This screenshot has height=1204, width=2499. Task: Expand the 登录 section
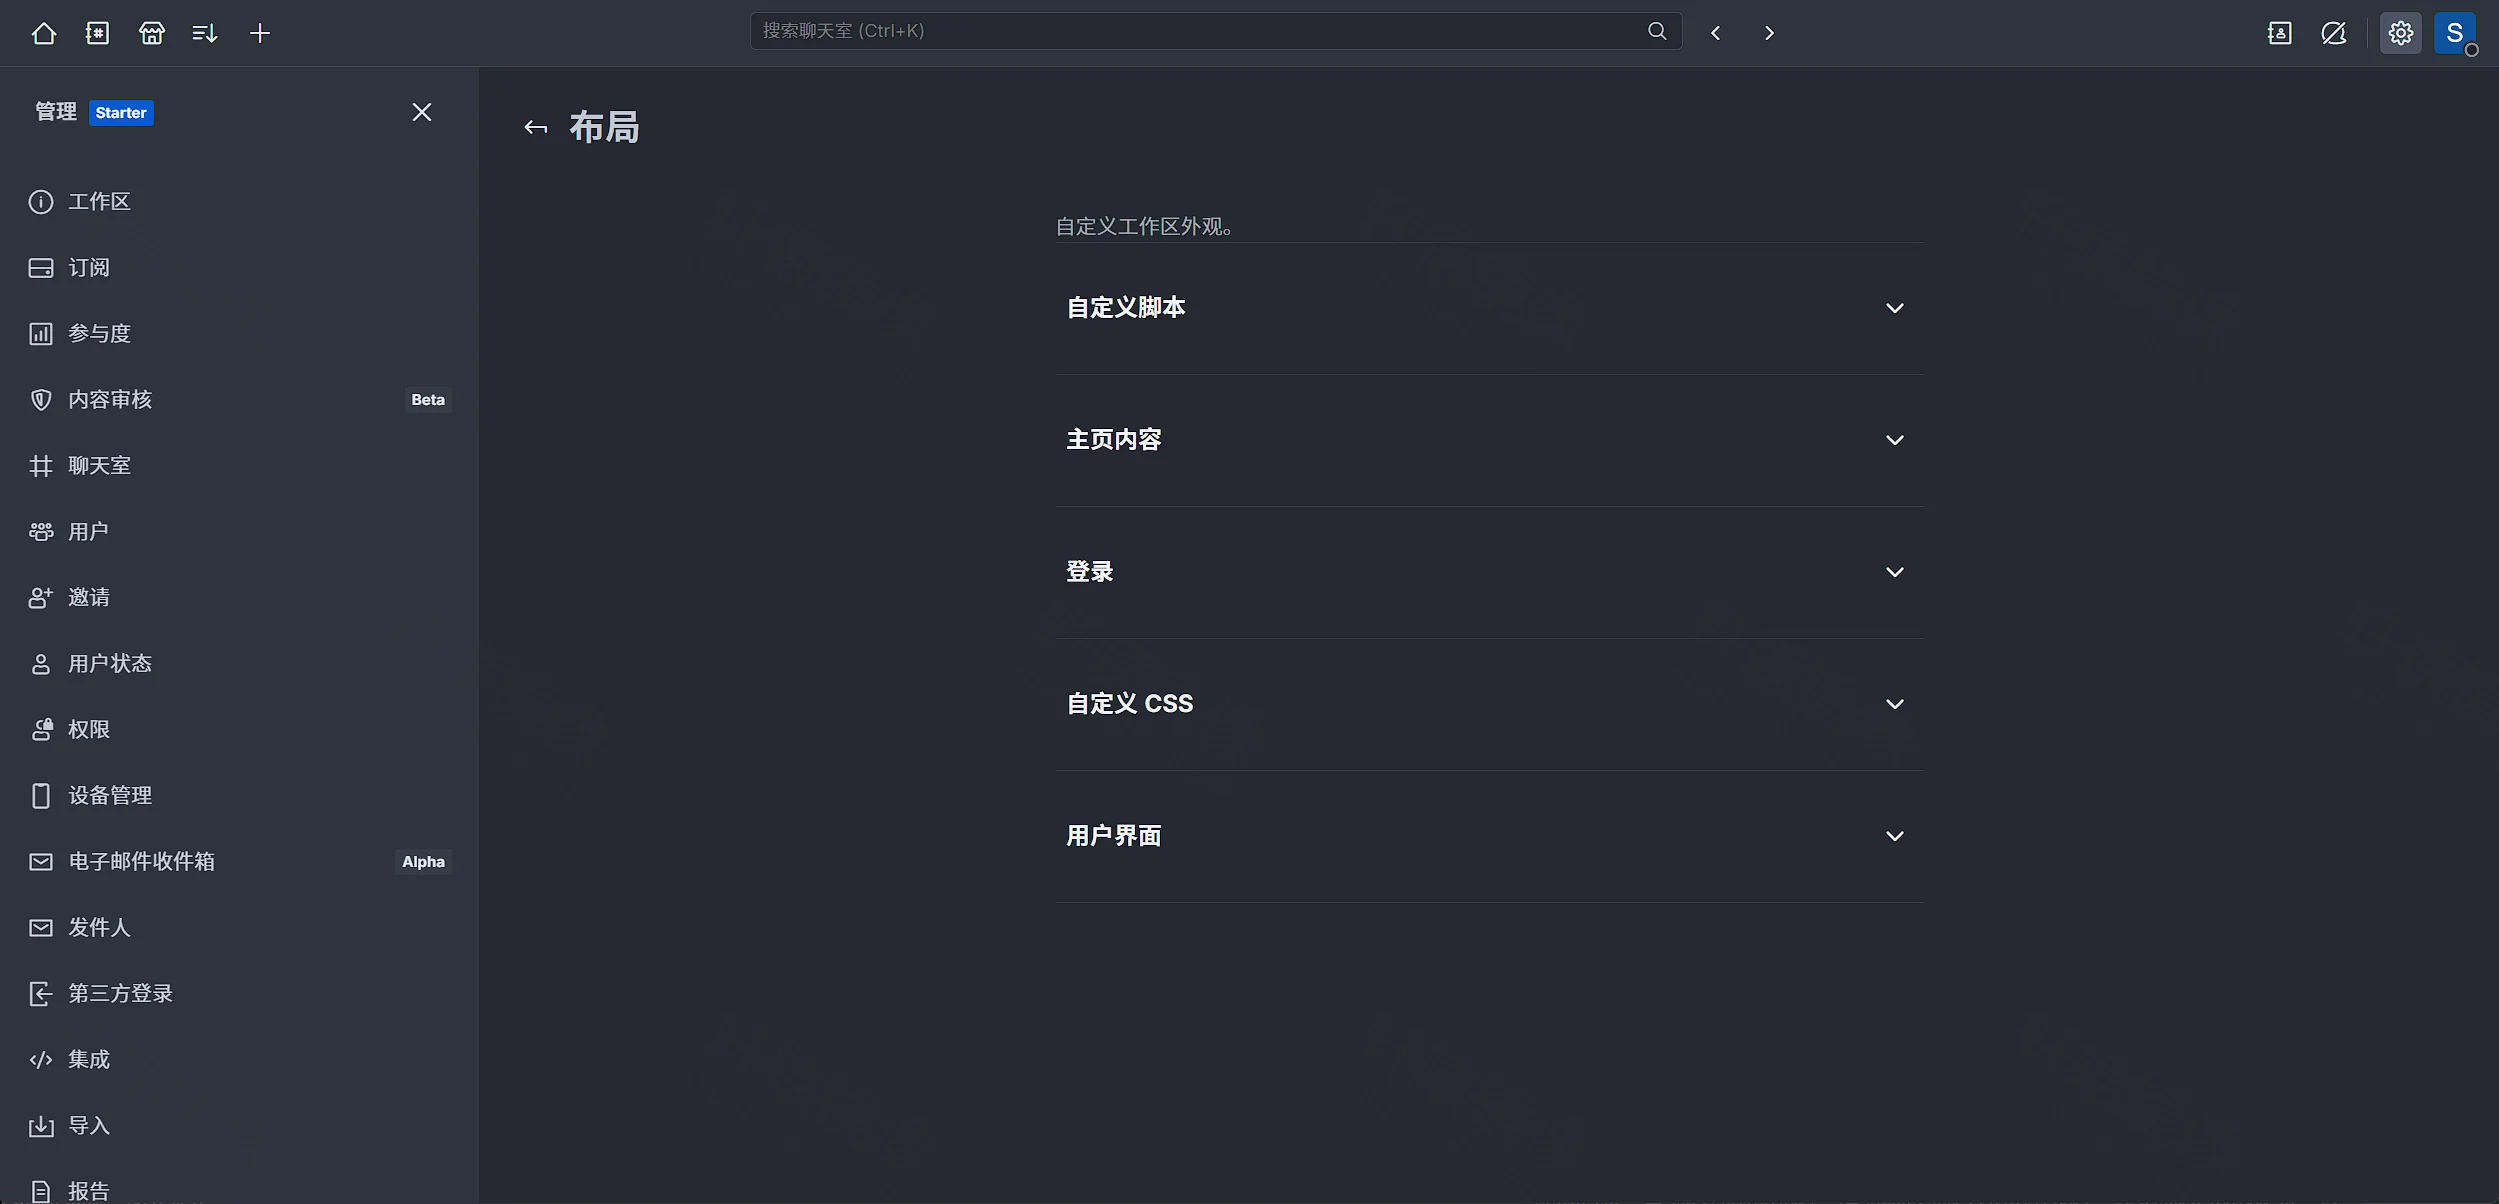point(1490,572)
